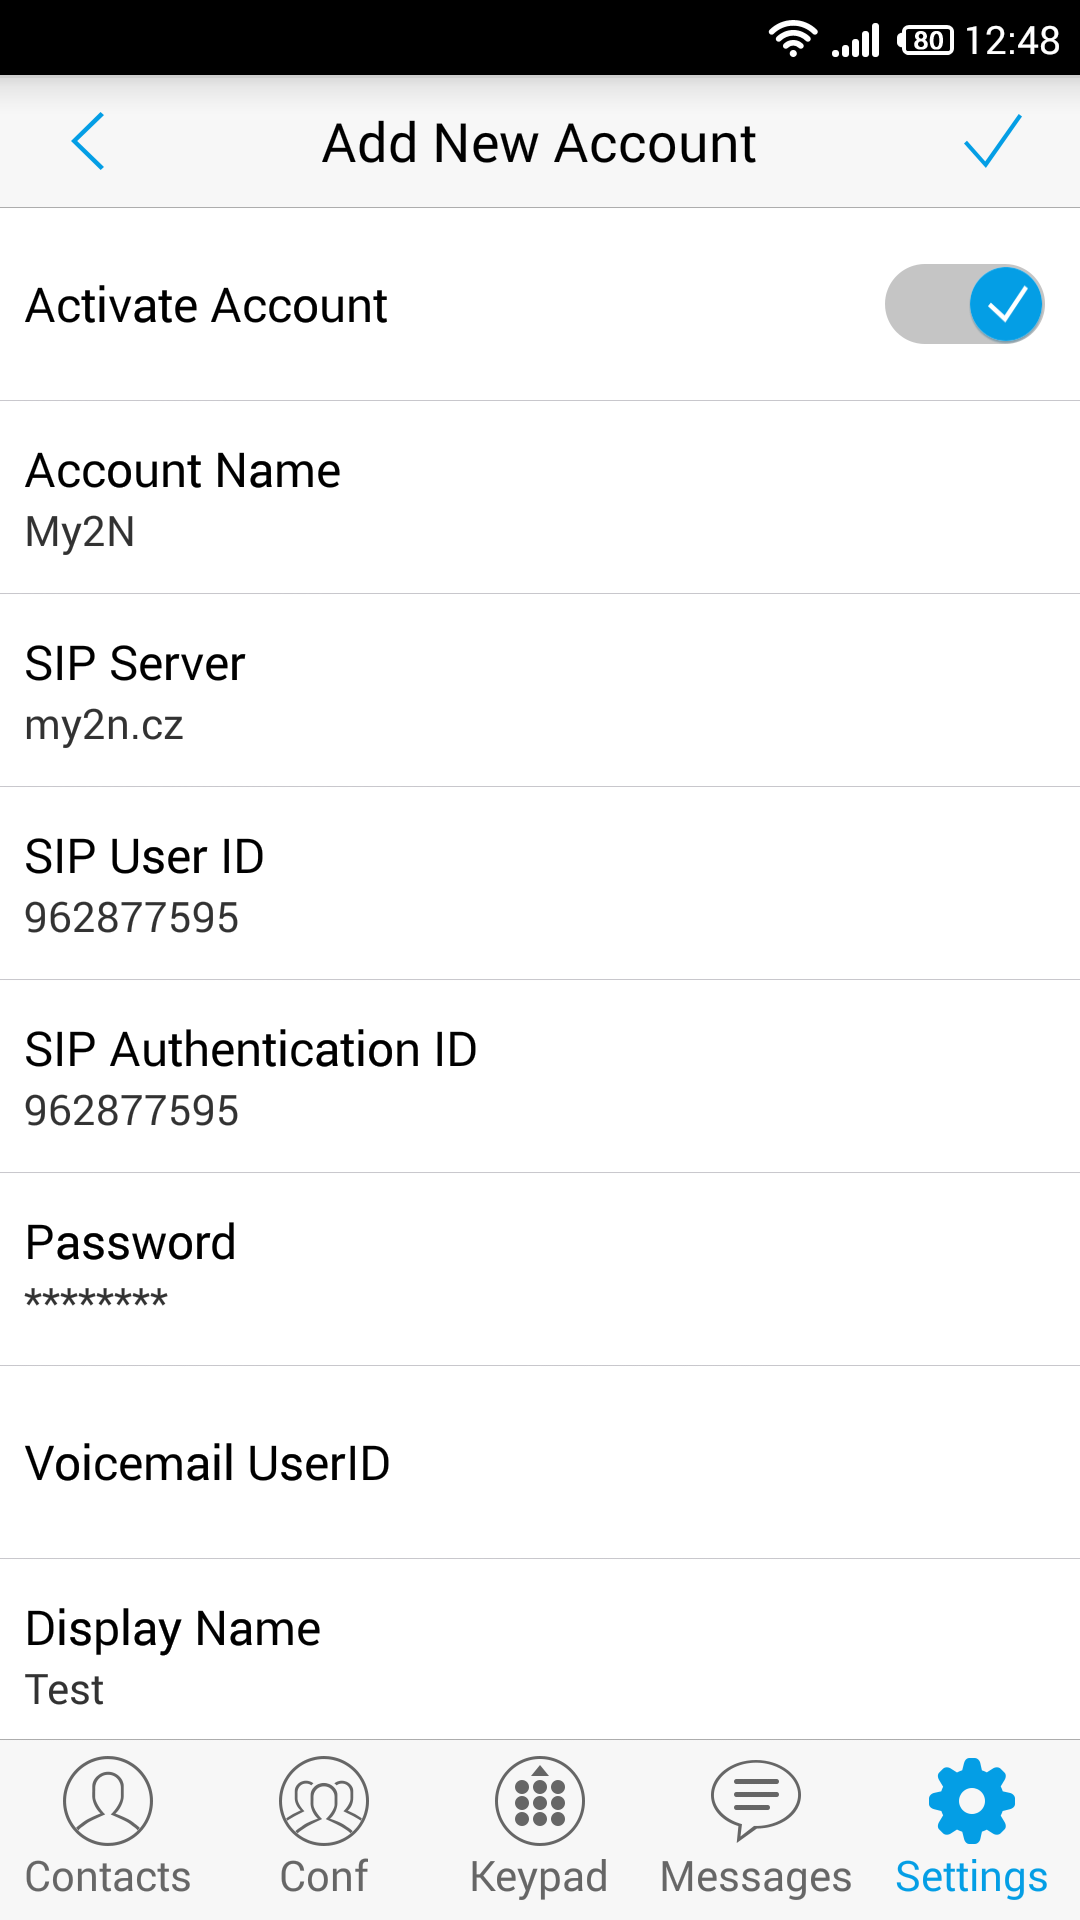Tap the battery level indicator
The width and height of the screenshot is (1080, 1920).
click(926, 40)
